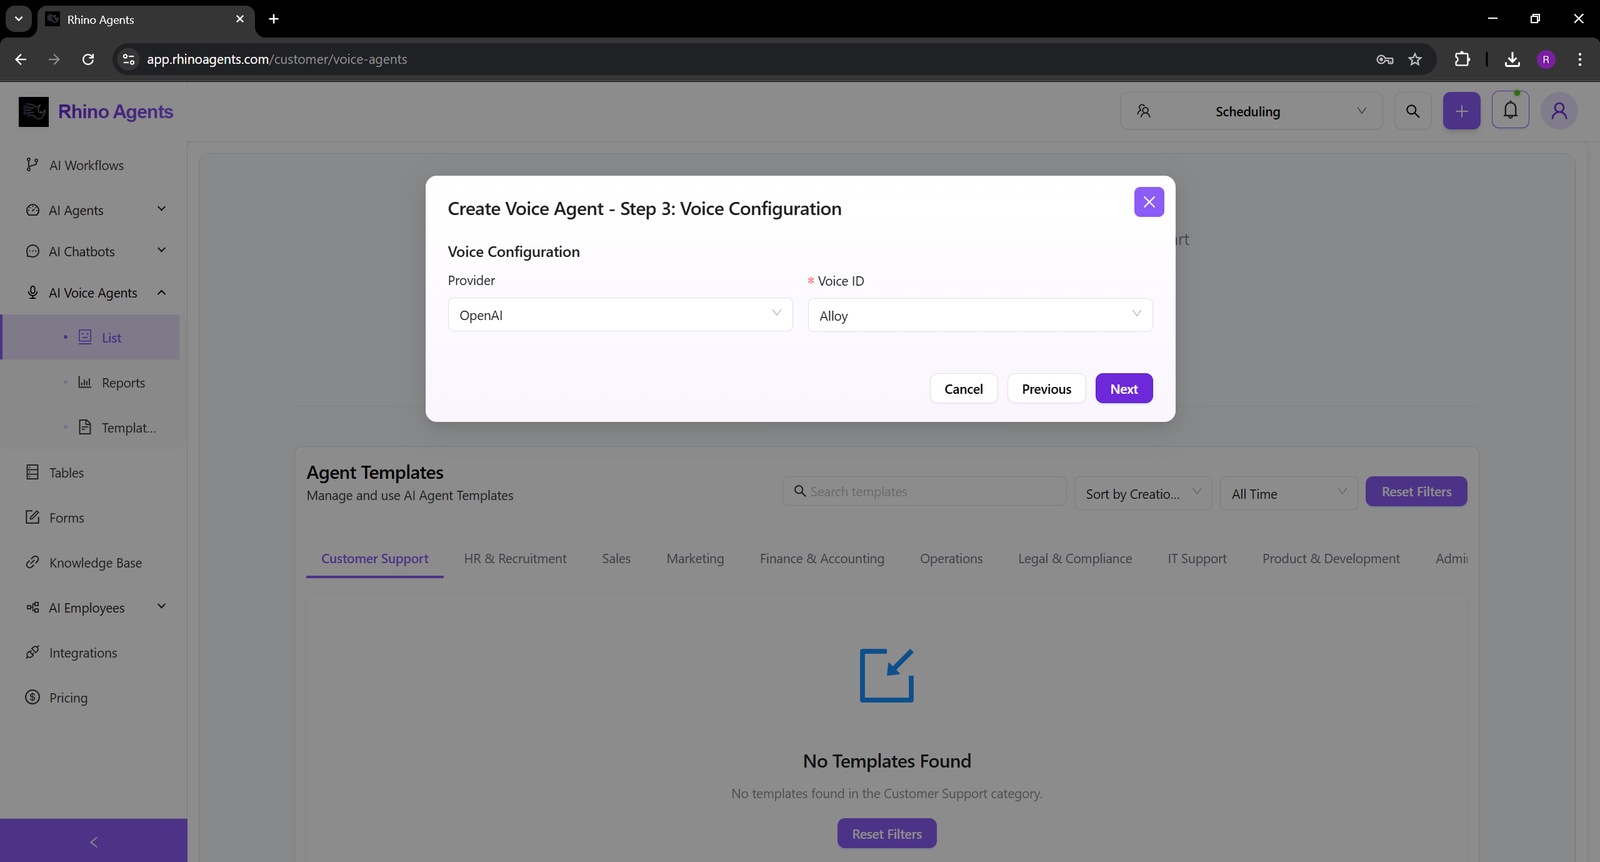Screen dimensions: 1600x862
Task: Open the Provider dropdown showing OpenAI
Action: [620, 315]
